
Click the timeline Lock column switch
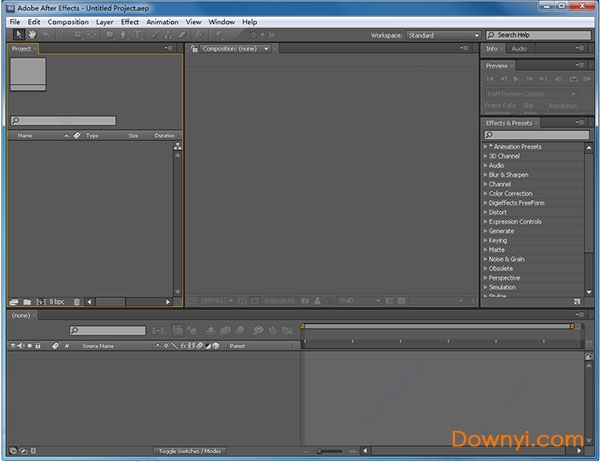click(38, 346)
